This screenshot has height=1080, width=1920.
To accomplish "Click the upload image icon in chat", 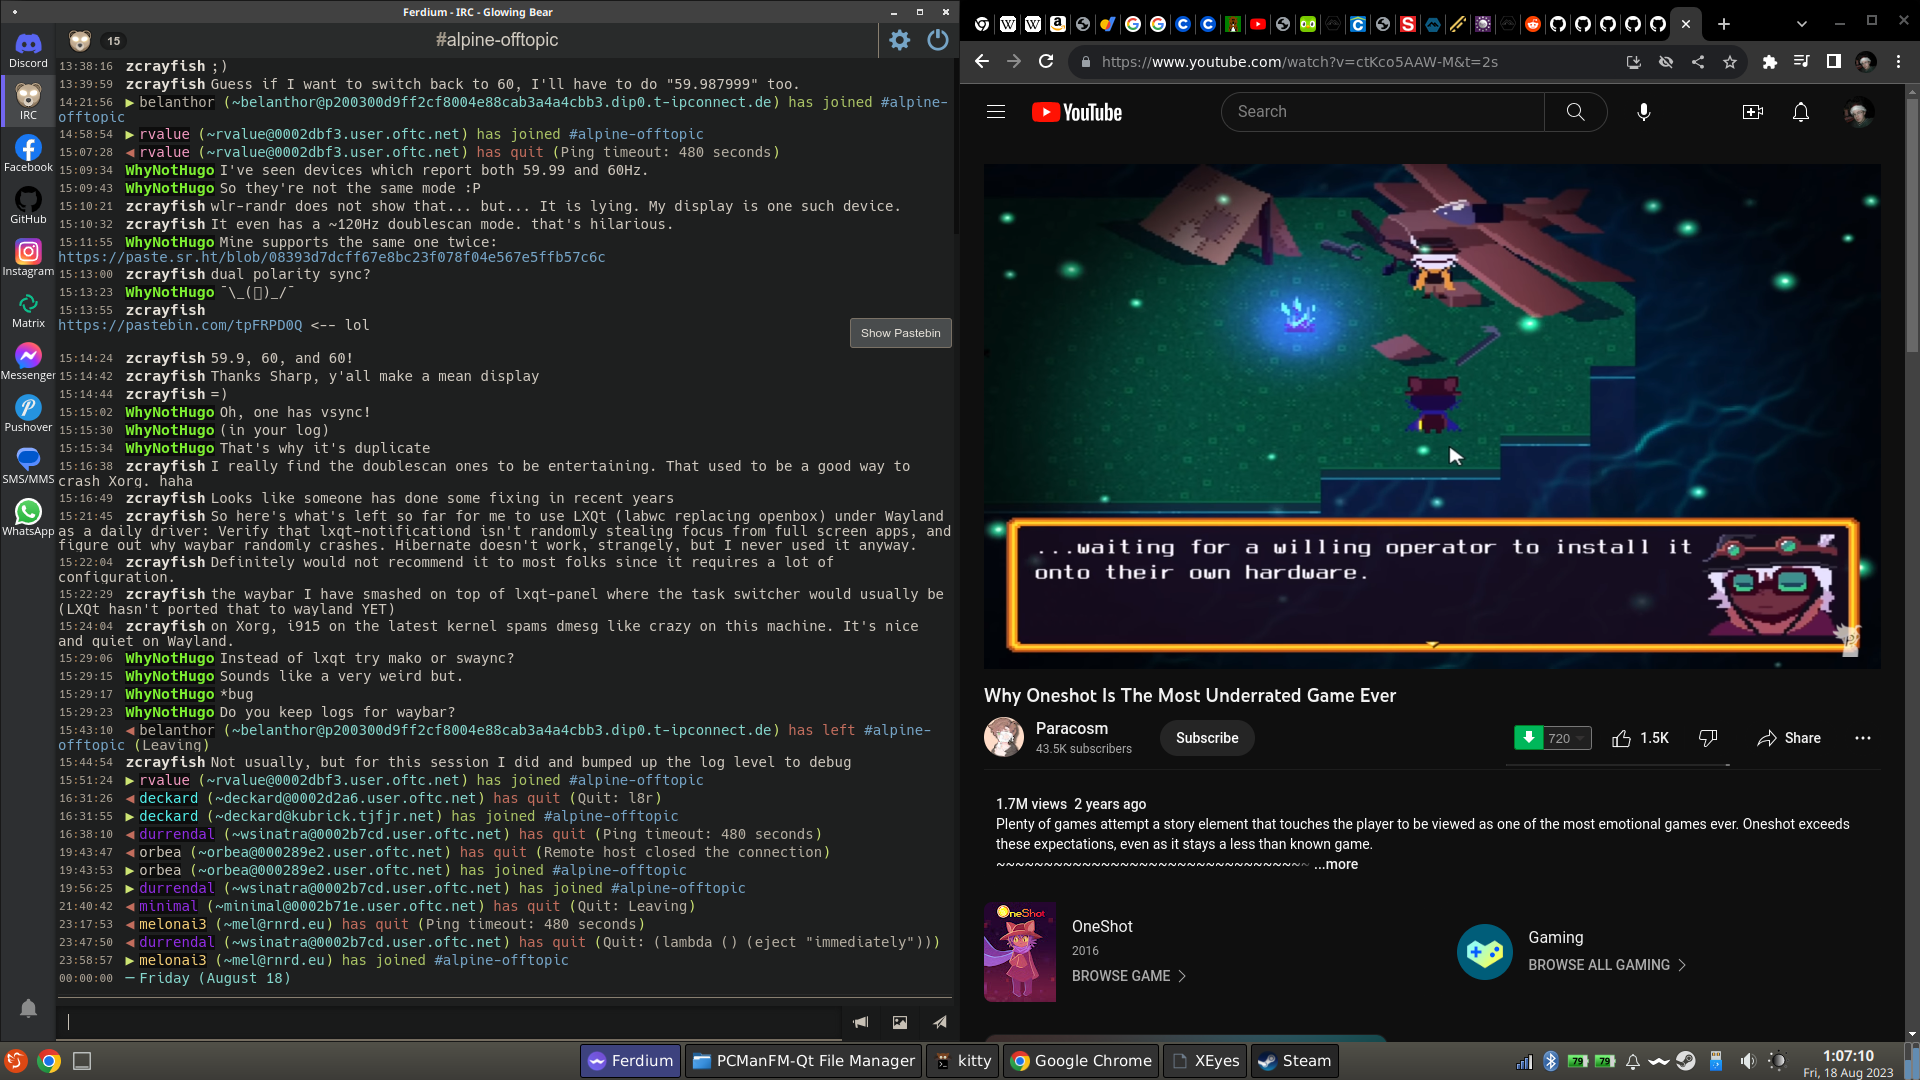I will pos(900,1022).
